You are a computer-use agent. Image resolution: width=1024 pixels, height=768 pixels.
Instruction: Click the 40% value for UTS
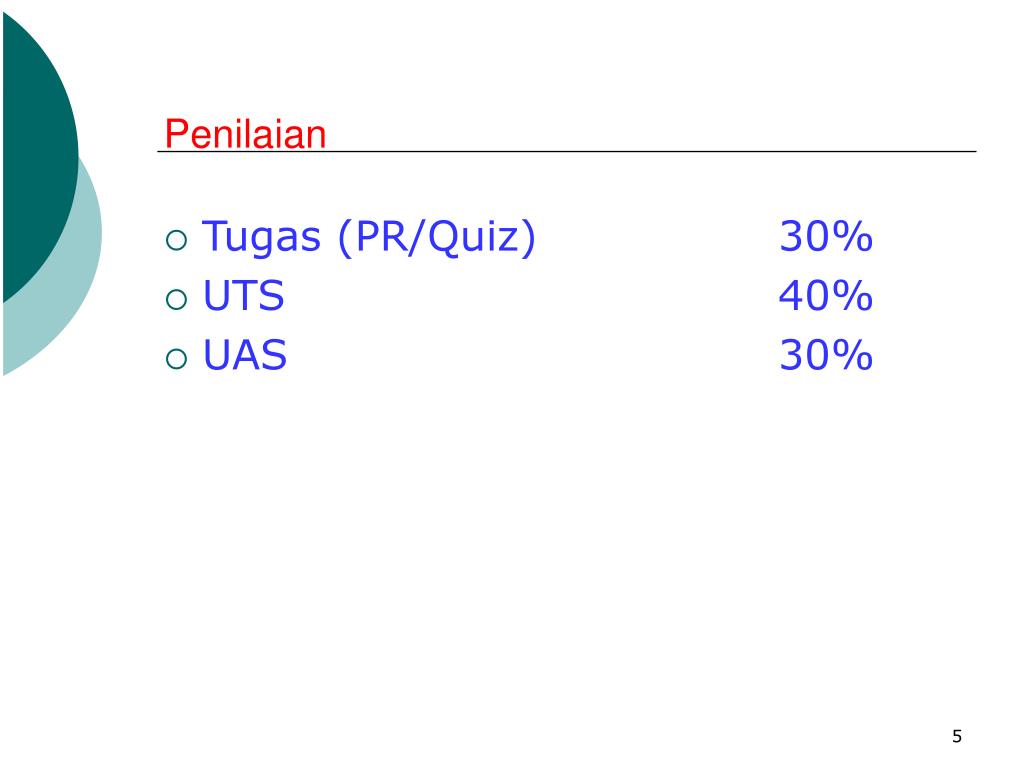tap(826, 295)
